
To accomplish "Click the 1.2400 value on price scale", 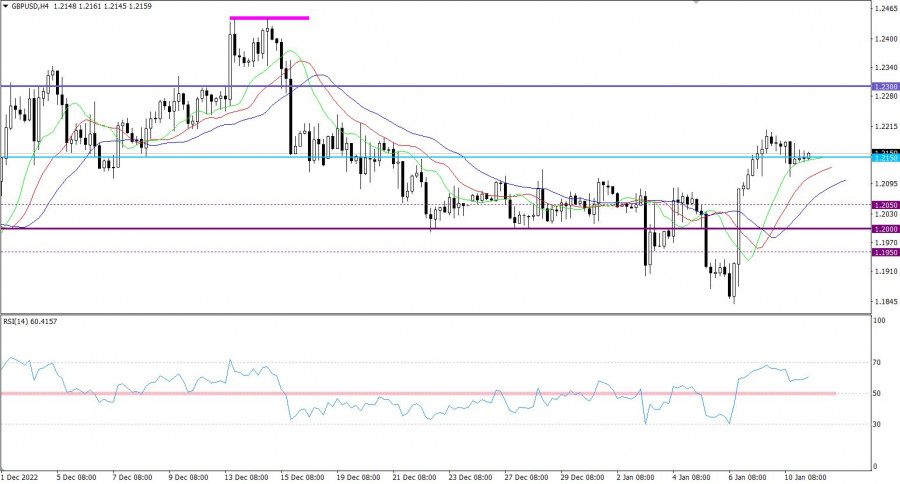I will tap(884, 39).
